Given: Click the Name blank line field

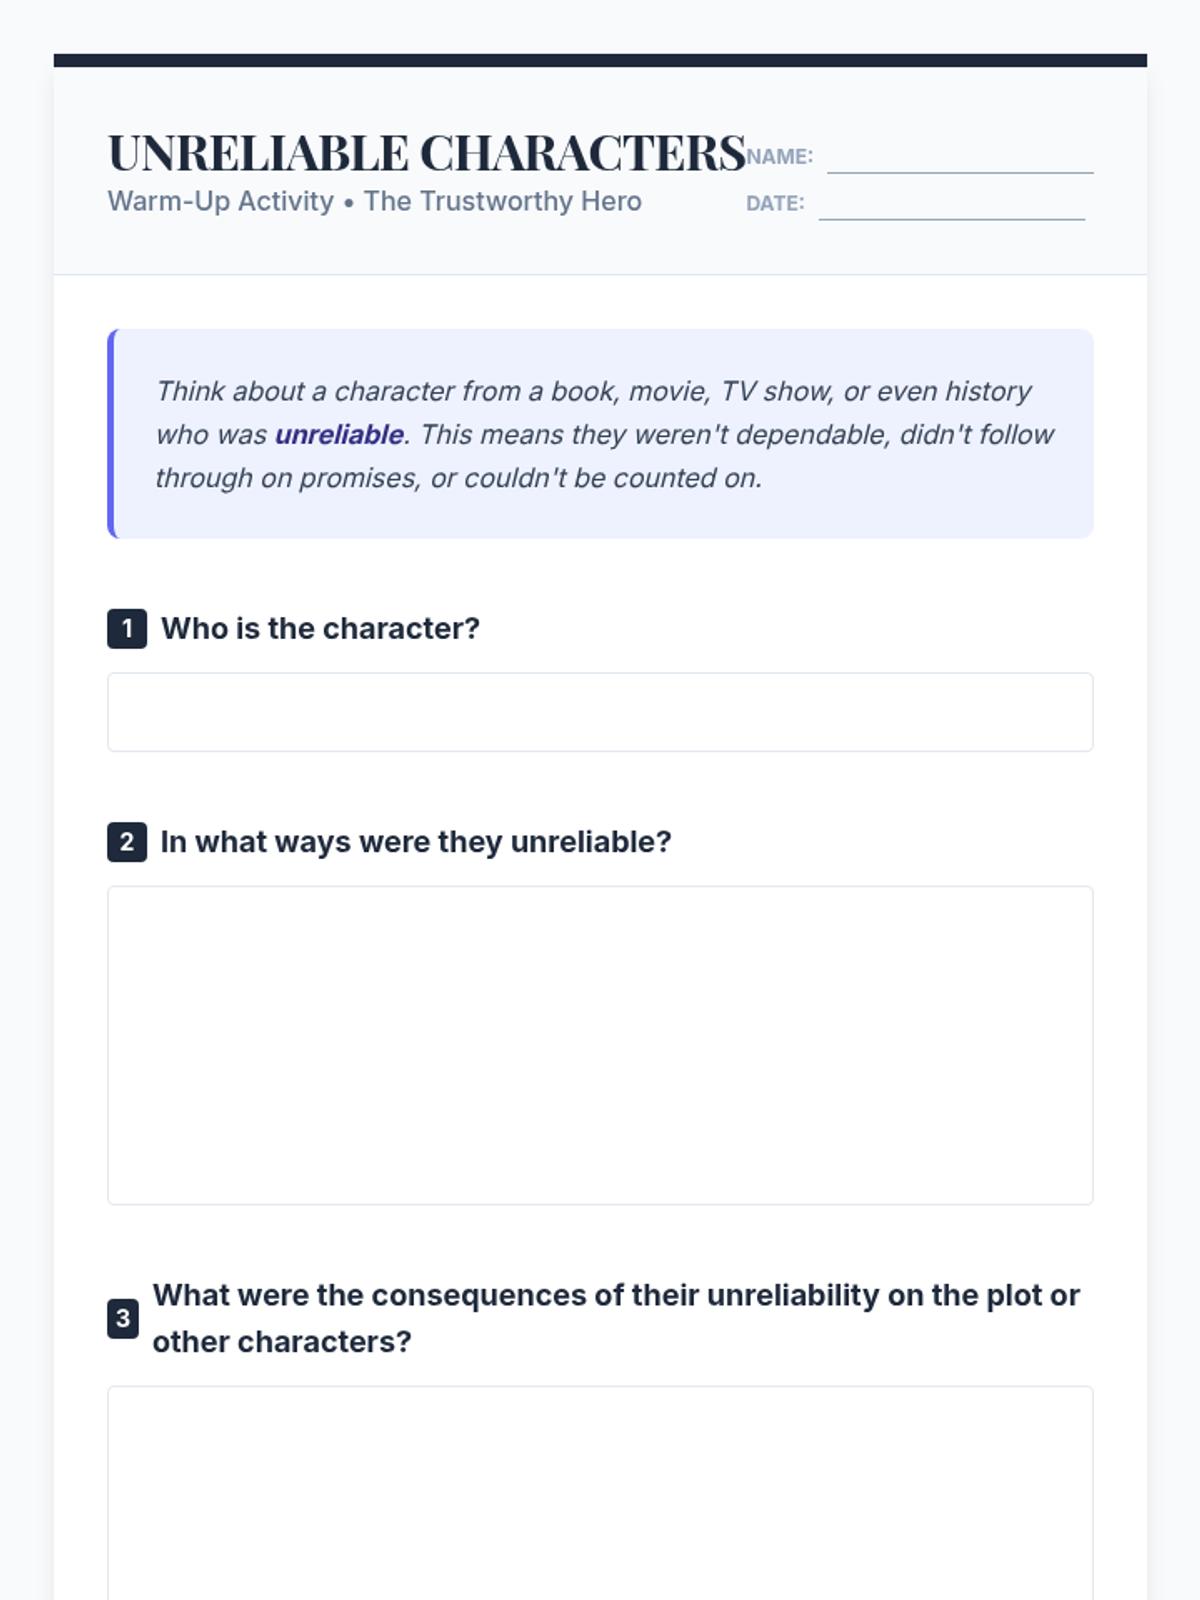Looking at the screenshot, I should click(x=960, y=158).
